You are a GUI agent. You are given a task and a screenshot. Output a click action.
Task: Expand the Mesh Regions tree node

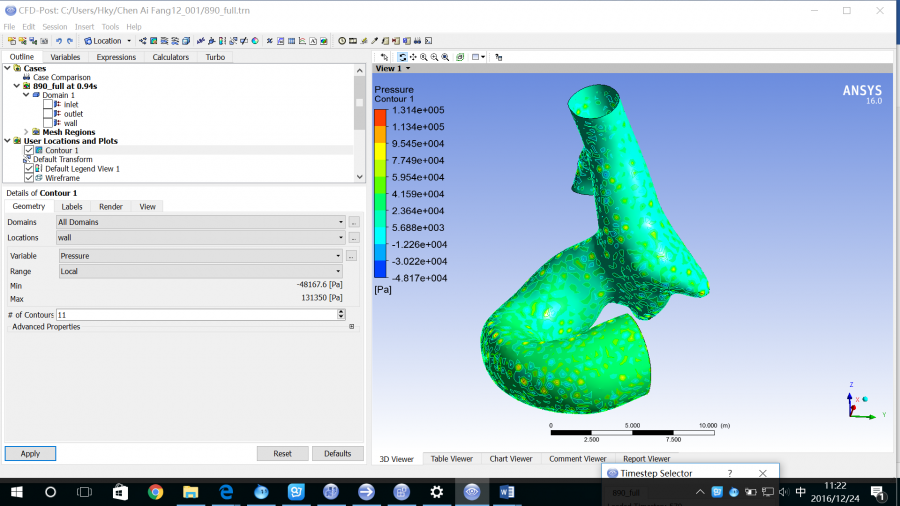(x=26, y=132)
